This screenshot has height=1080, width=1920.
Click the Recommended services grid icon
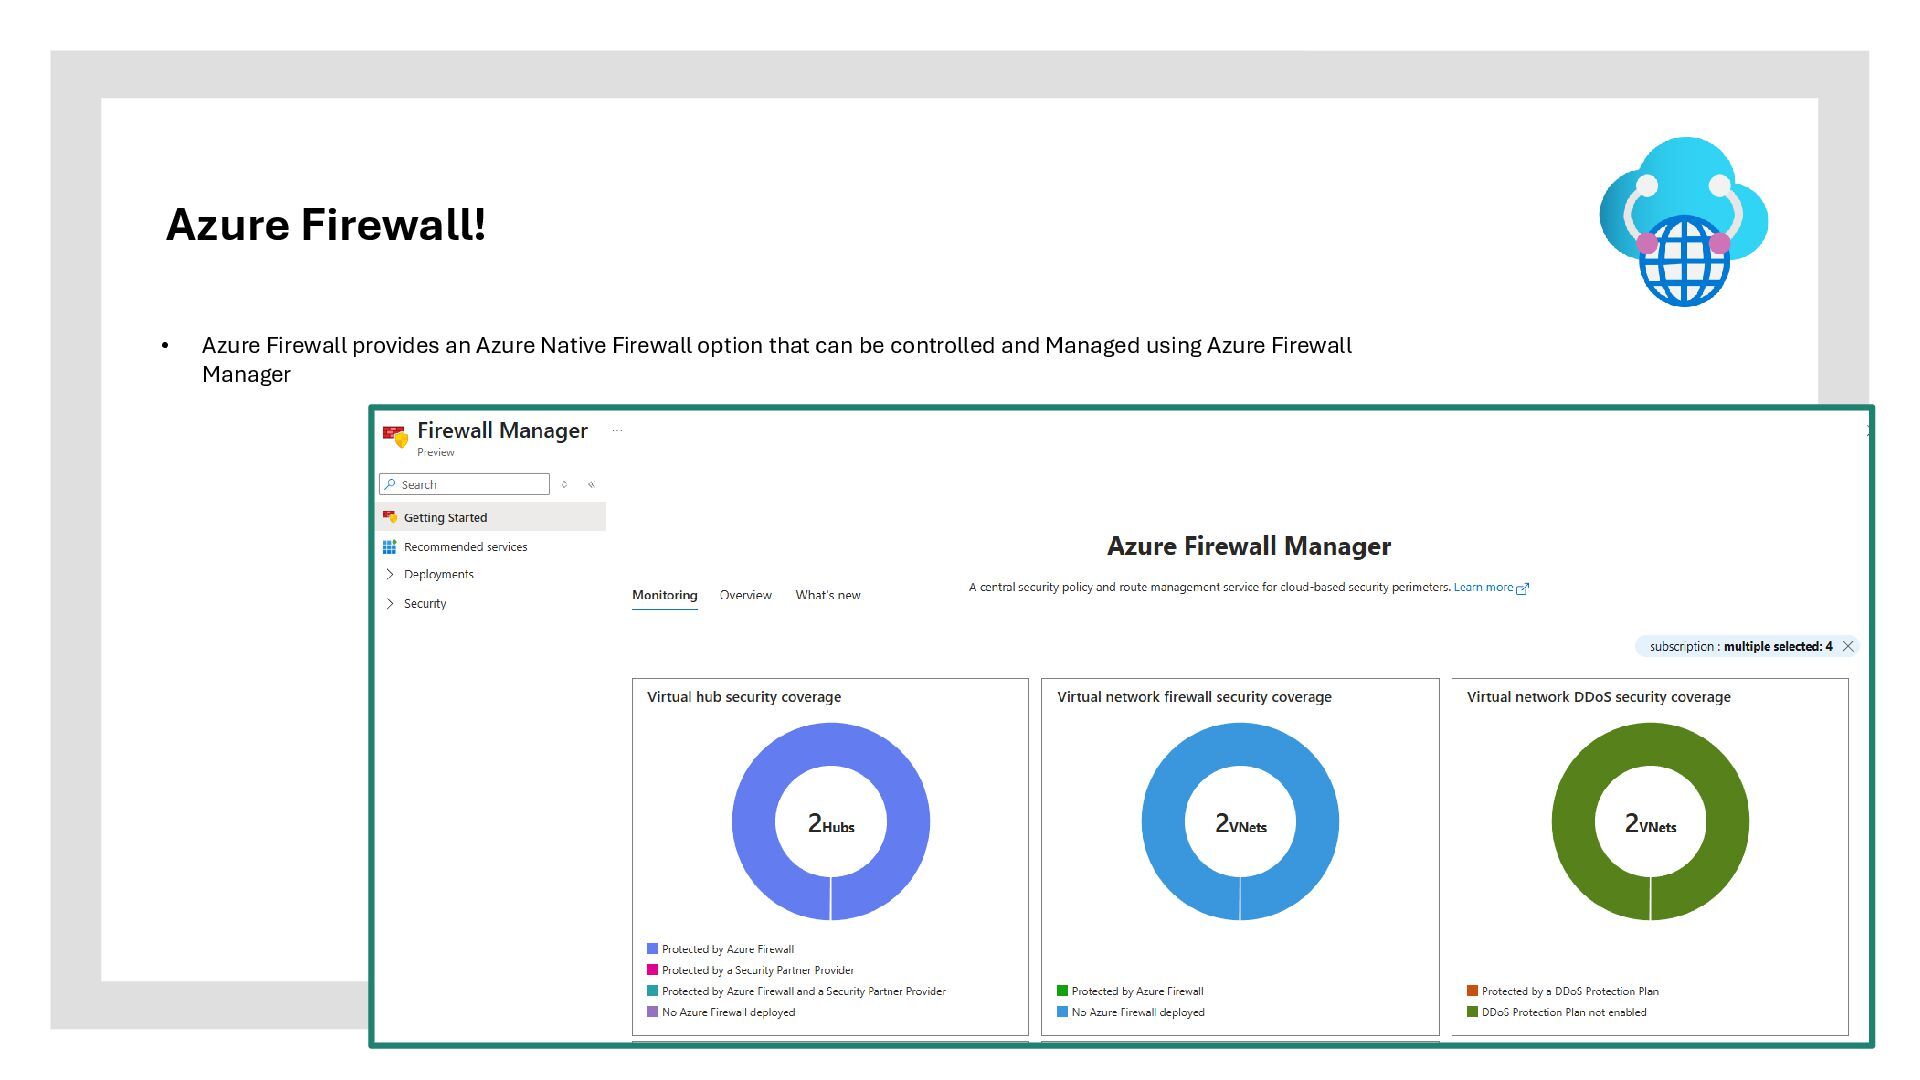click(390, 547)
